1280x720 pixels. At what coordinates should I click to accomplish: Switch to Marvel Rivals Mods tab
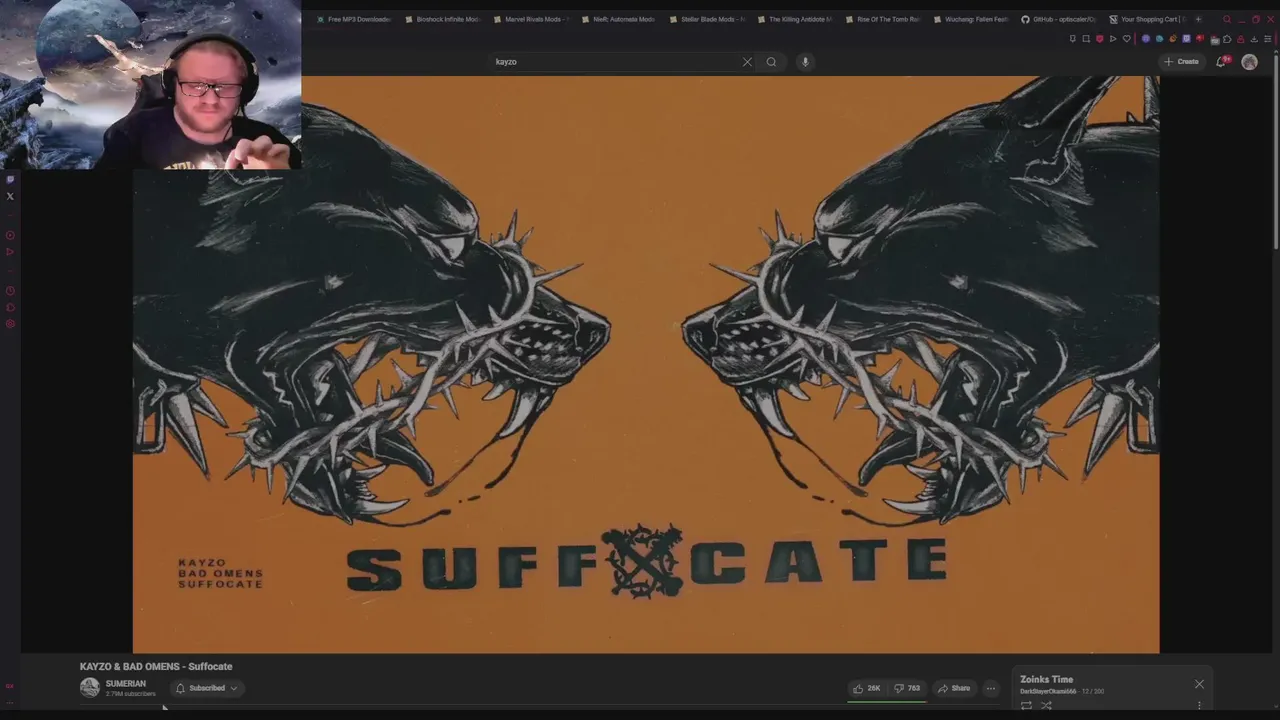coord(530,19)
